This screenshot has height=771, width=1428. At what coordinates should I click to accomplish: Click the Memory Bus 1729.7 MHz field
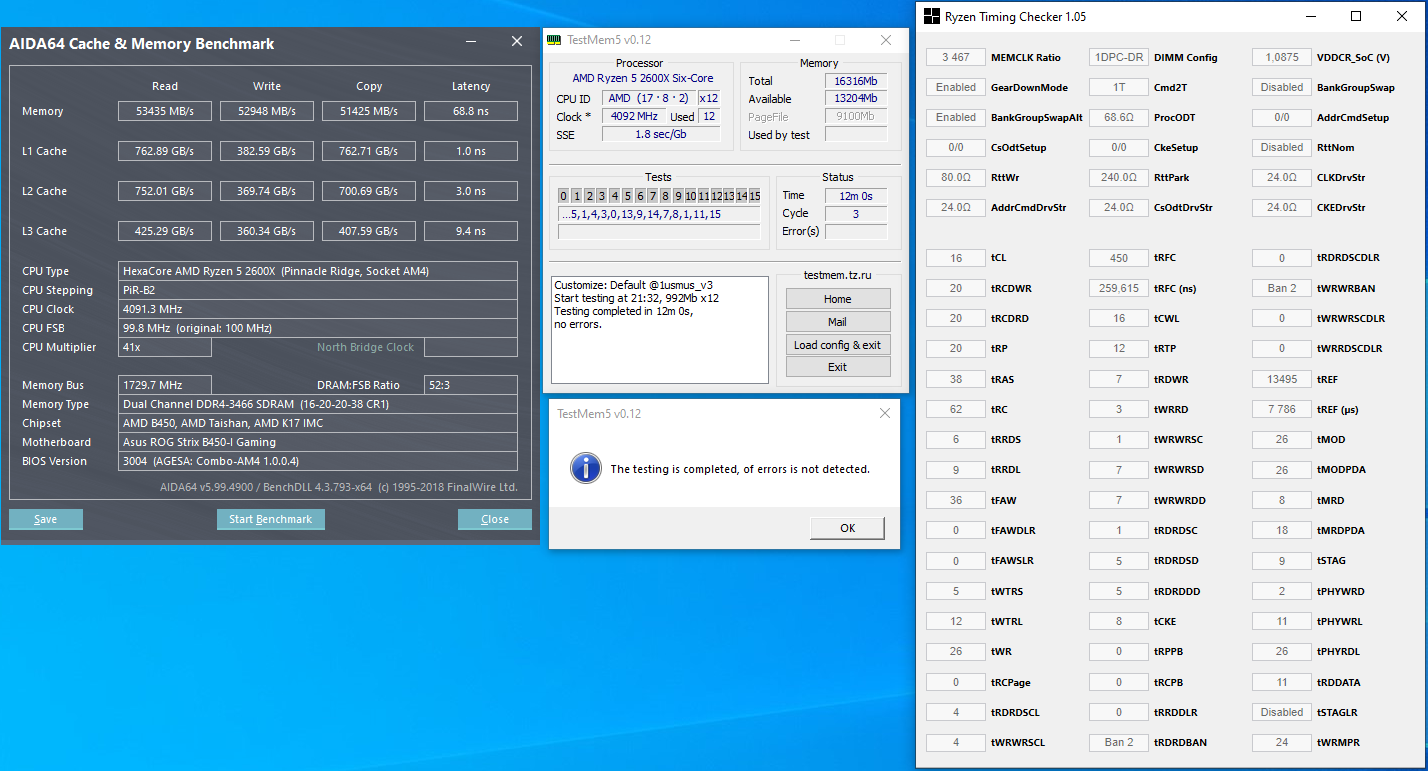pos(165,385)
